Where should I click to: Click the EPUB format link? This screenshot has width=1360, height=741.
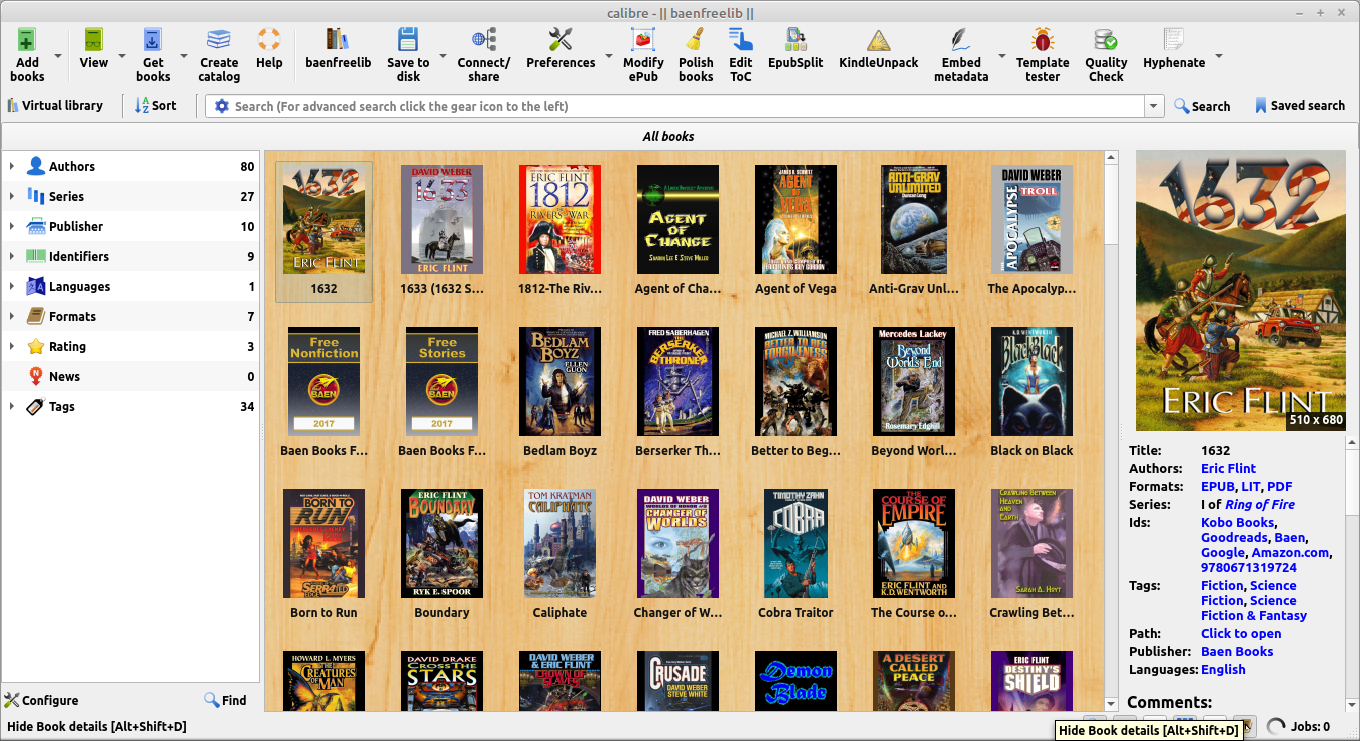pos(1217,486)
